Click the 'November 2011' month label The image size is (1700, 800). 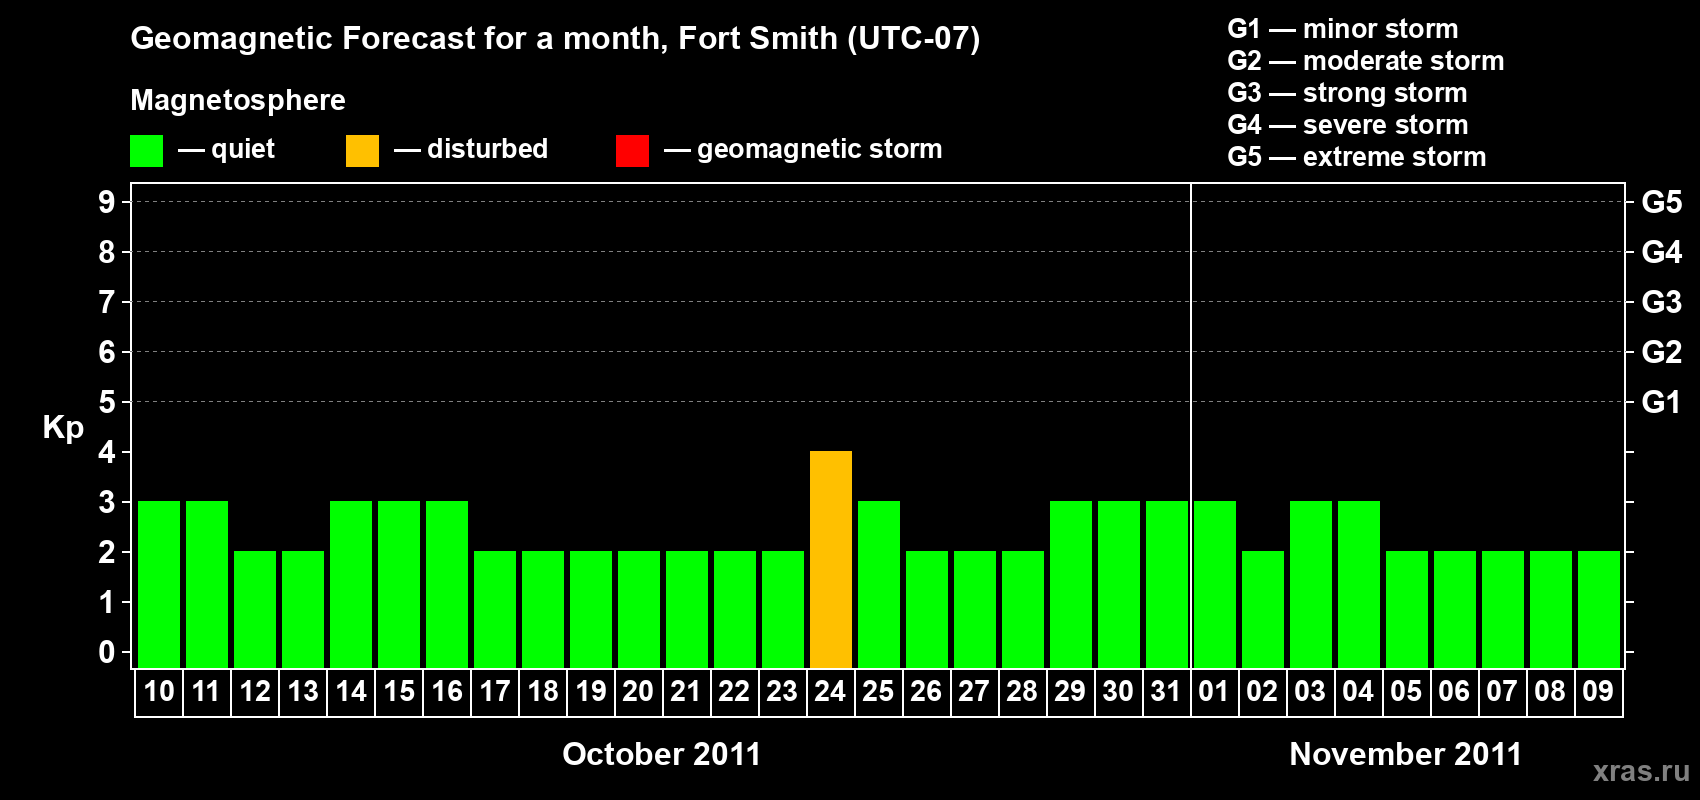coord(1405,754)
